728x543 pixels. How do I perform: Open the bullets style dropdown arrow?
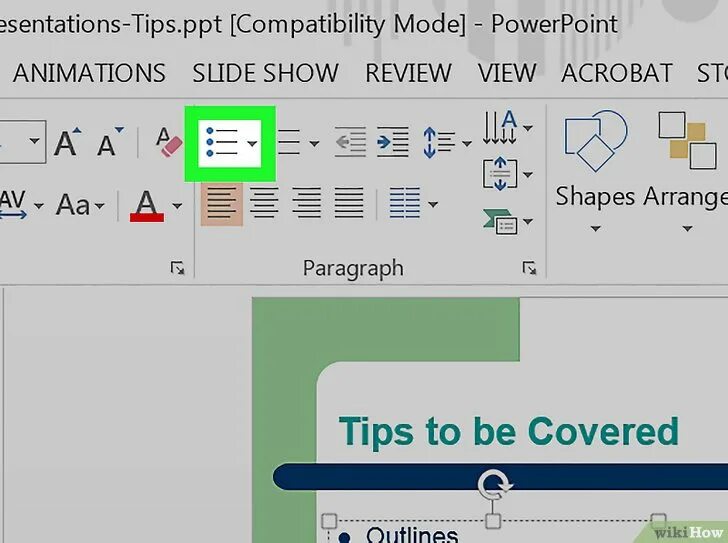point(252,143)
